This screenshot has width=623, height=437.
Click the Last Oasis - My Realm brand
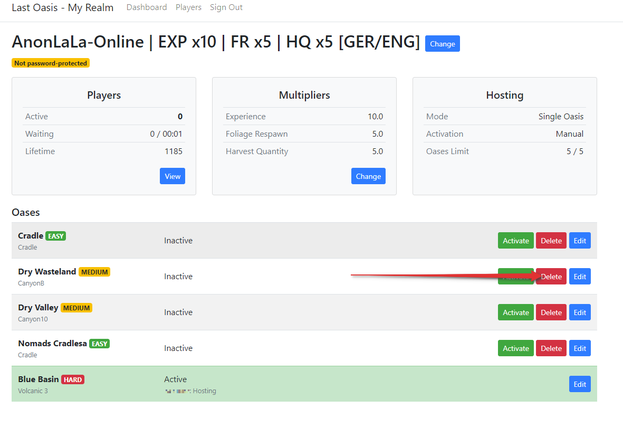[x=62, y=8]
